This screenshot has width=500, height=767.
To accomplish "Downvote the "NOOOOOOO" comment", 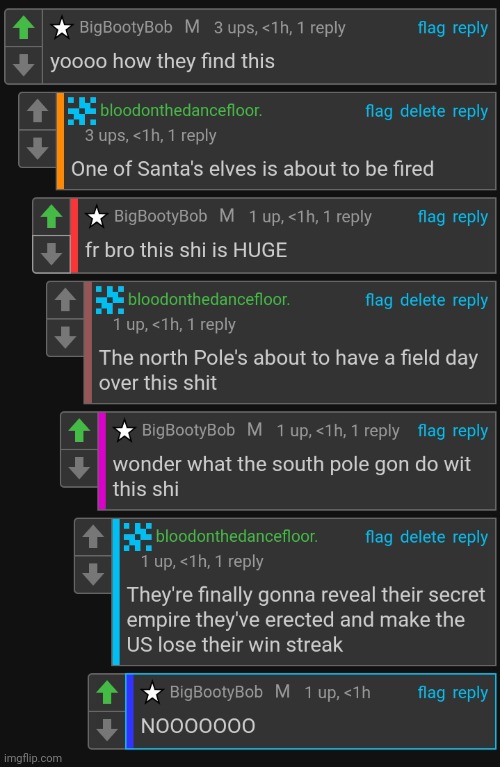I will click(107, 730).
